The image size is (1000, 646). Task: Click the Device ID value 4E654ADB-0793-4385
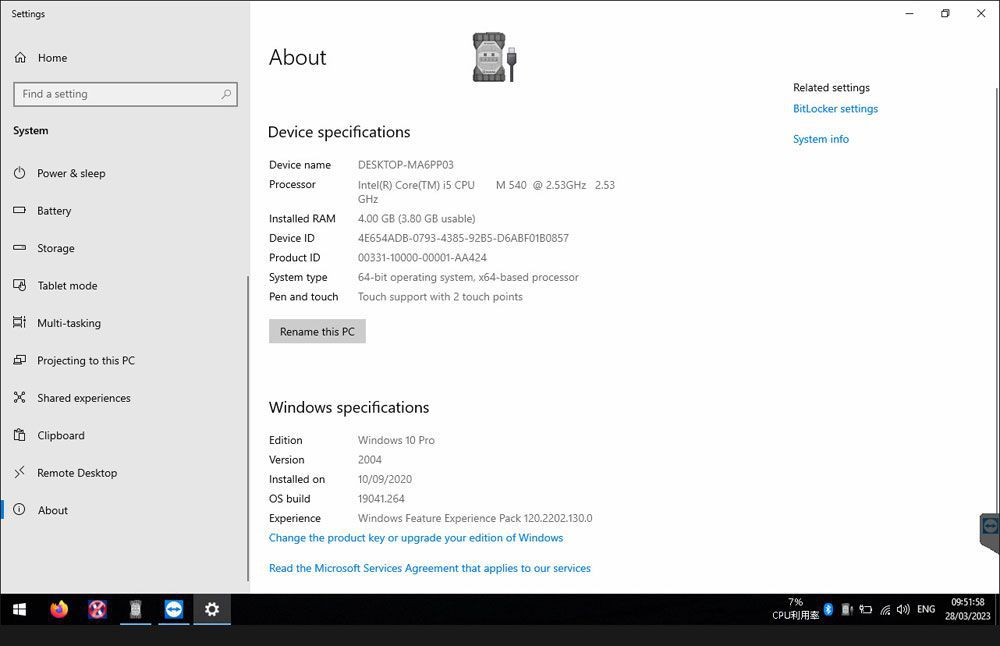[463, 239]
